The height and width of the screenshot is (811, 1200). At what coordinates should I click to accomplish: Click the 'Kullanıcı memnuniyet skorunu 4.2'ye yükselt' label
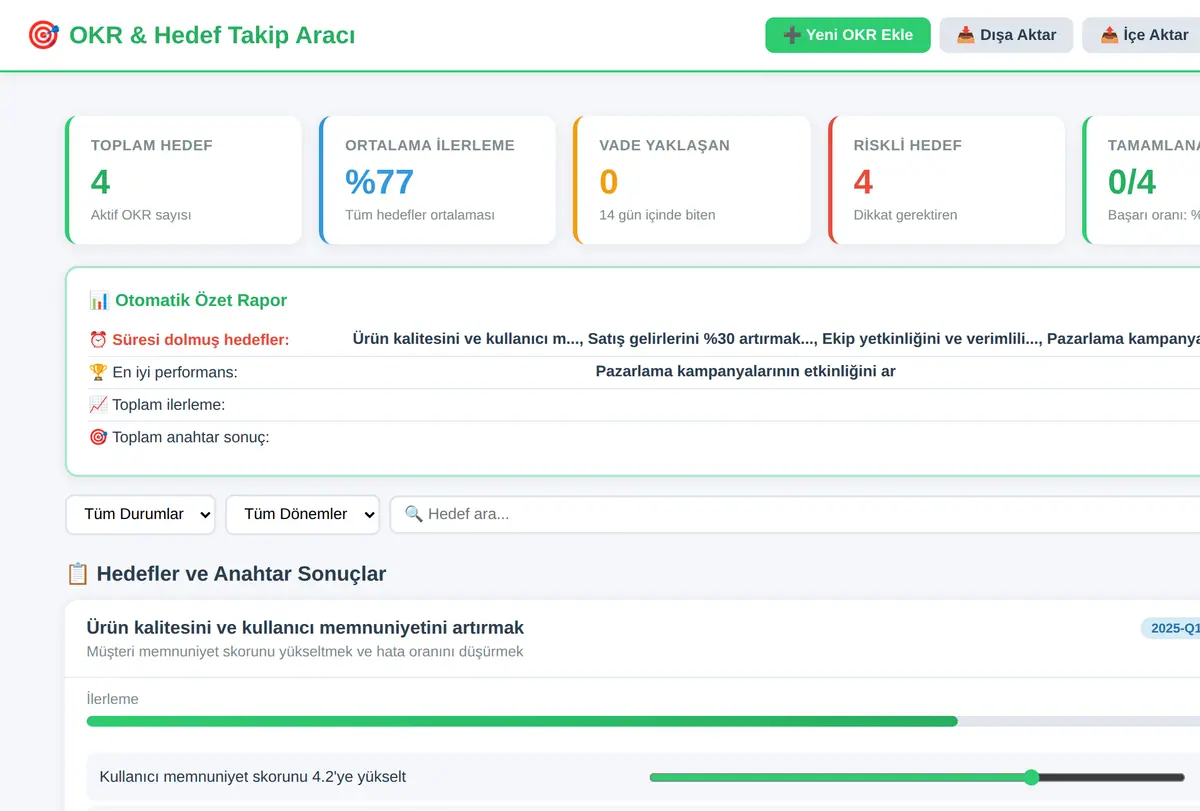point(253,777)
